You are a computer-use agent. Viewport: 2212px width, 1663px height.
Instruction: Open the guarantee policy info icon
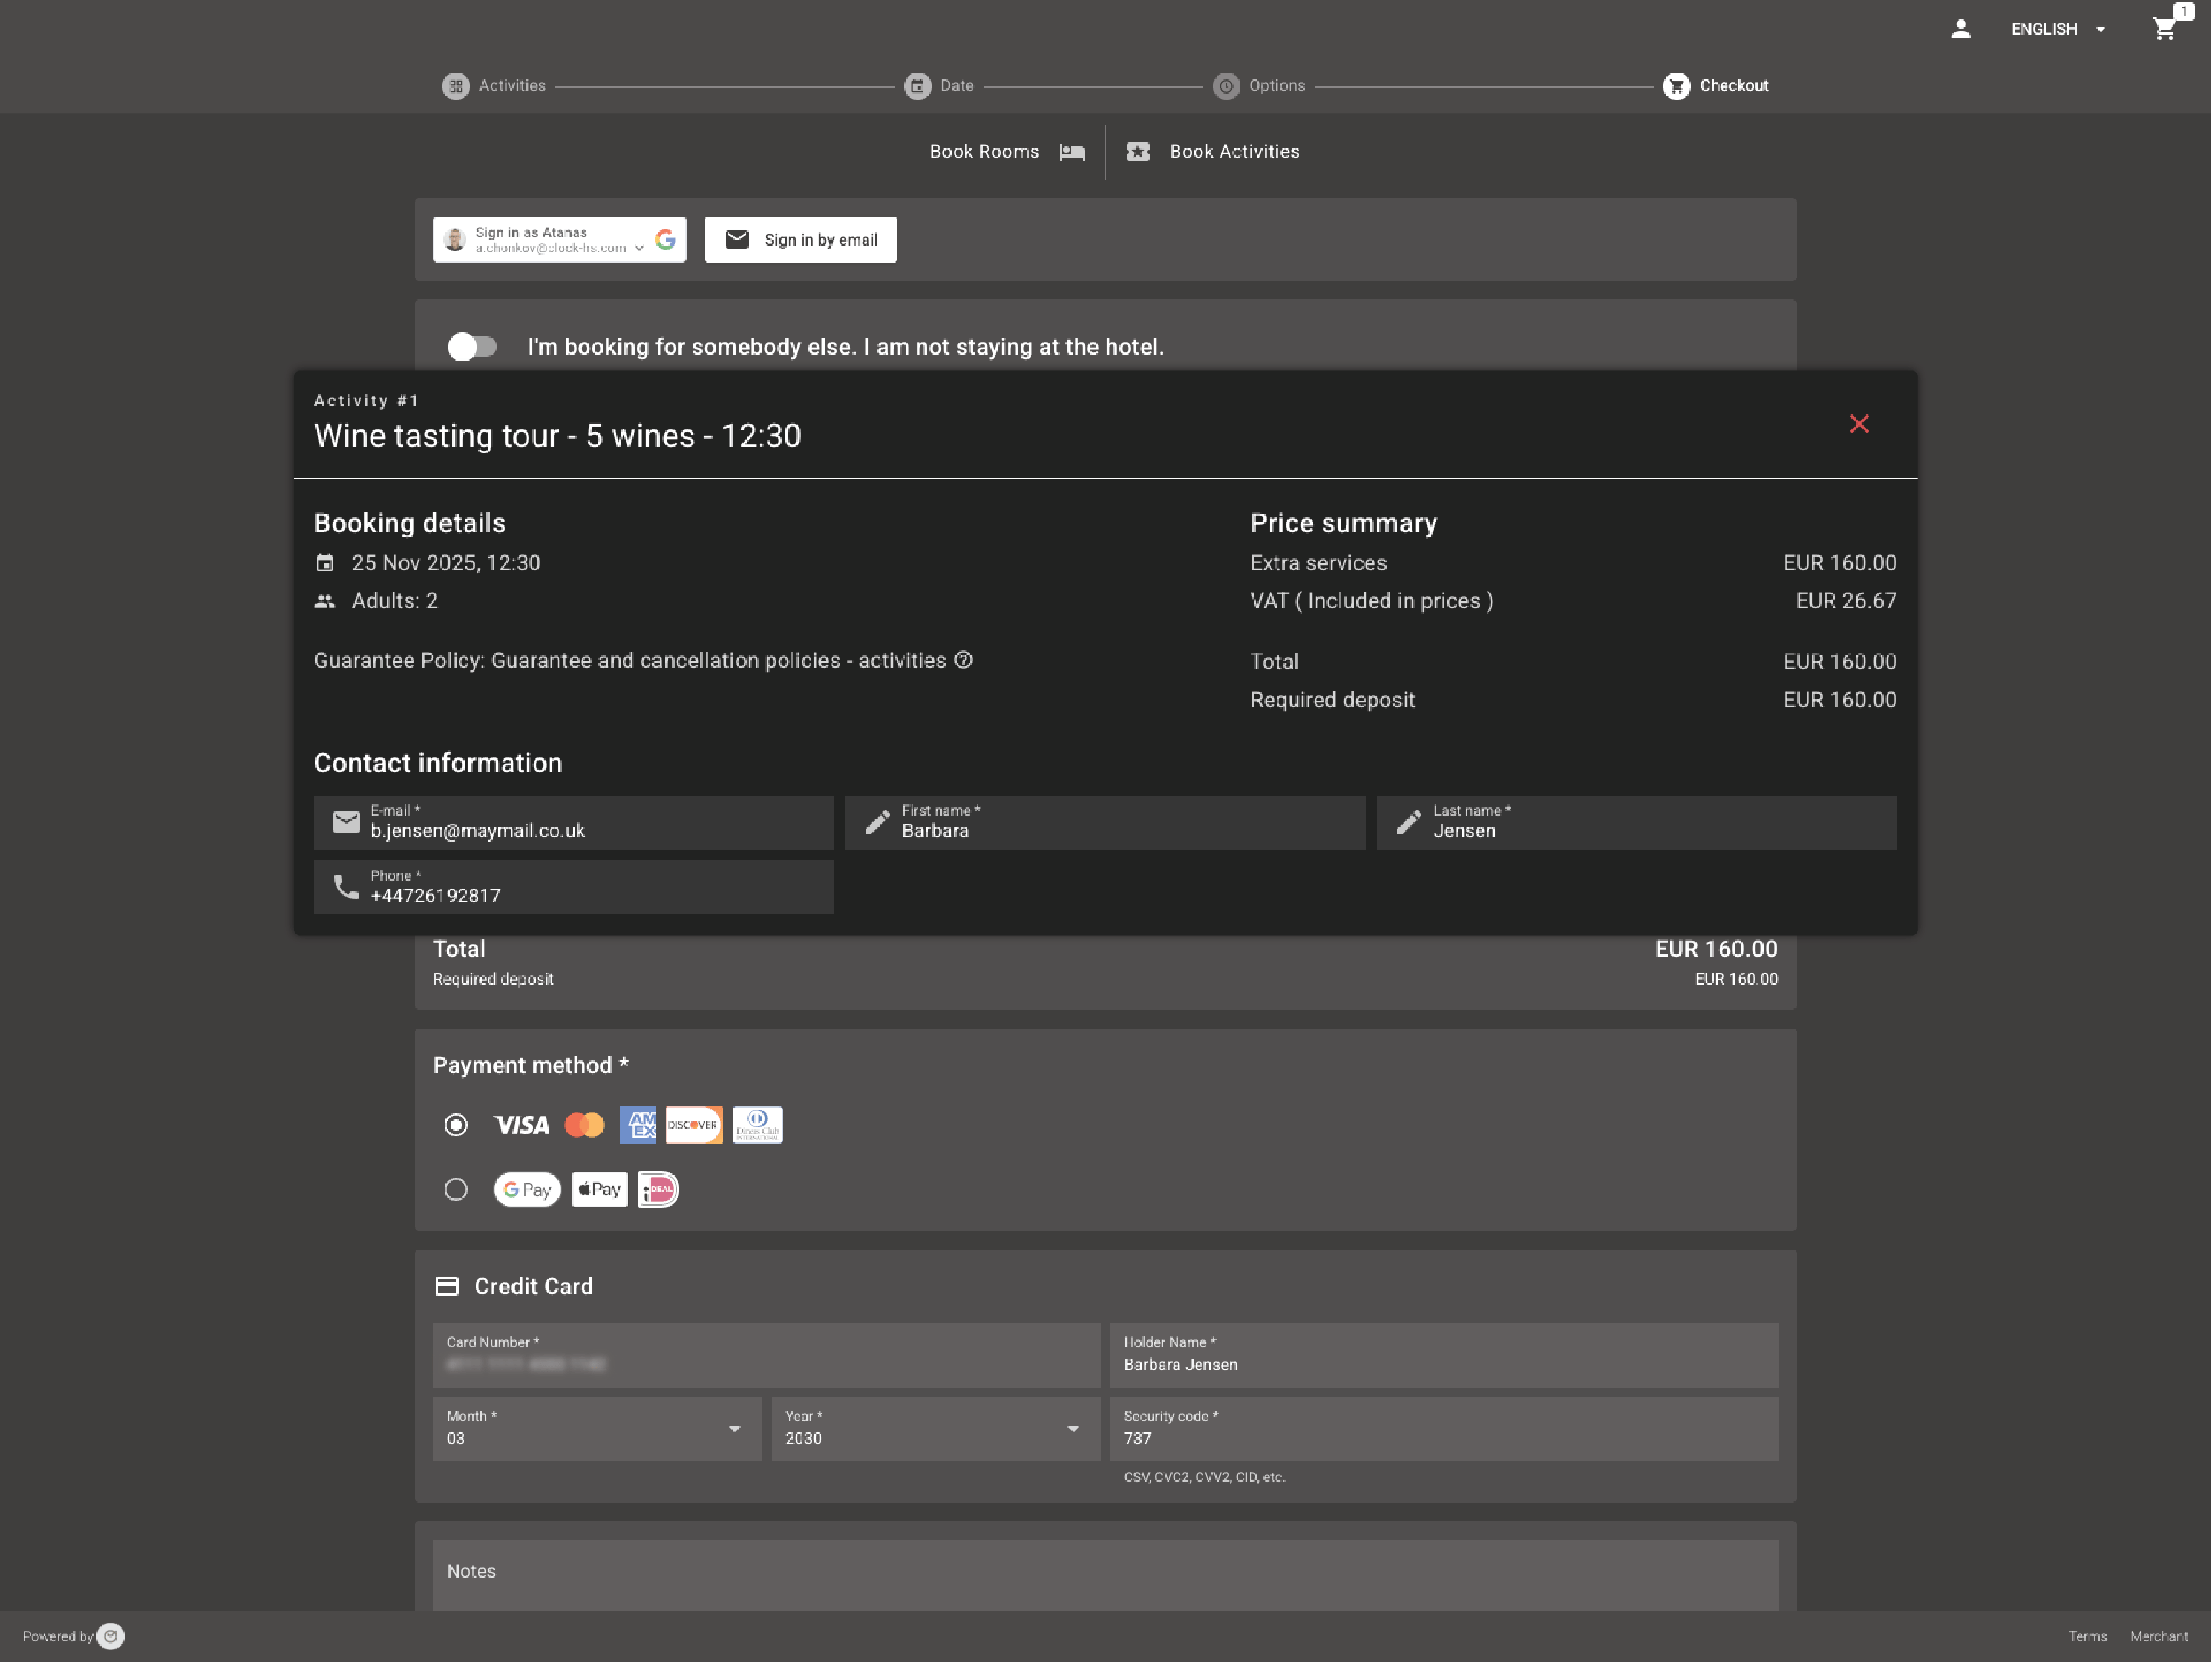point(963,660)
